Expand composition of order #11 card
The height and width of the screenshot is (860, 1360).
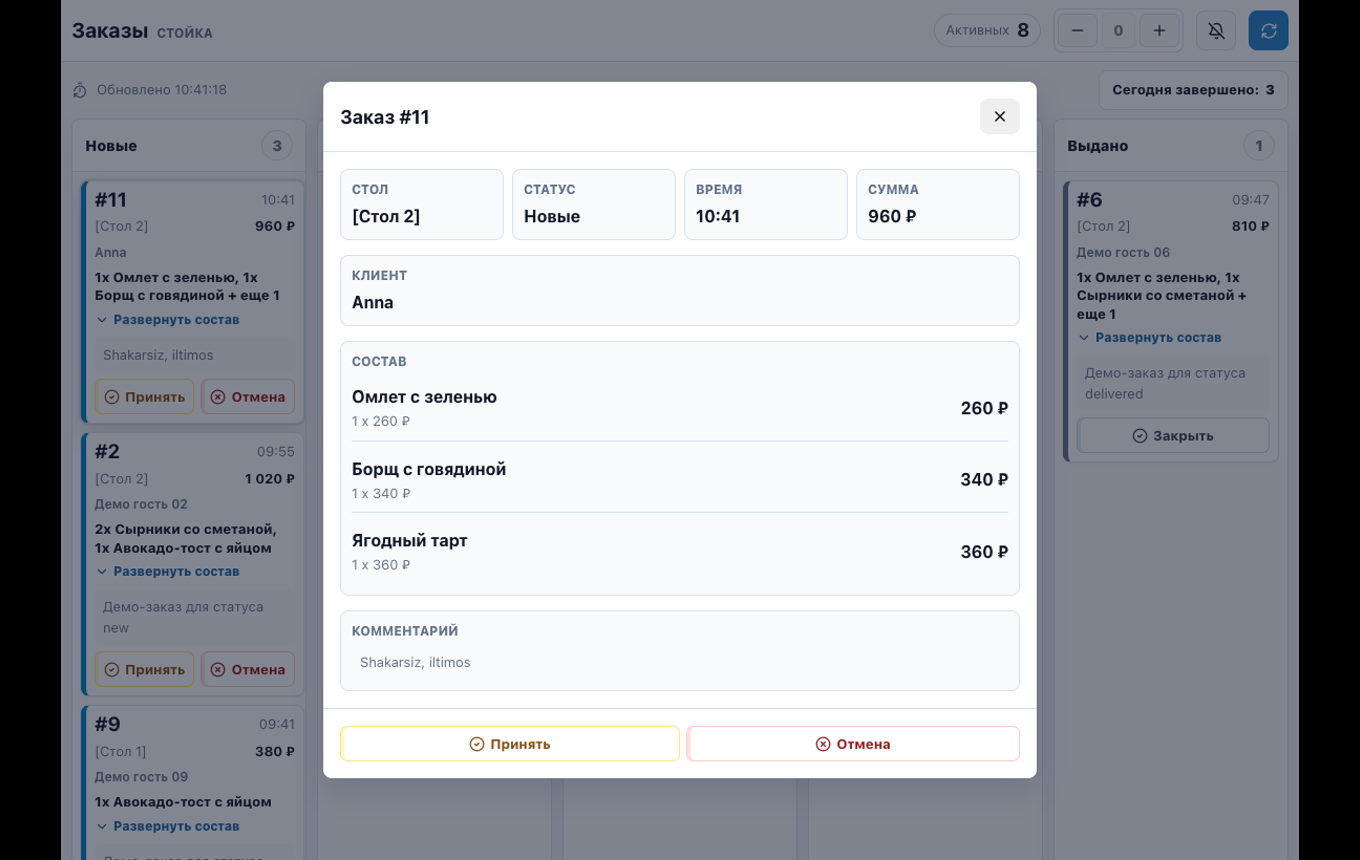[168, 320]
